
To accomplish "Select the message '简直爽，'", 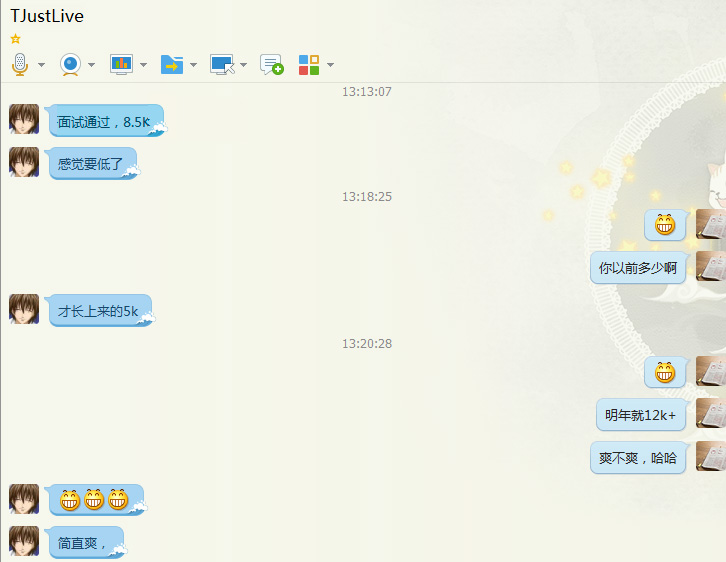I will tap(86, 543).
